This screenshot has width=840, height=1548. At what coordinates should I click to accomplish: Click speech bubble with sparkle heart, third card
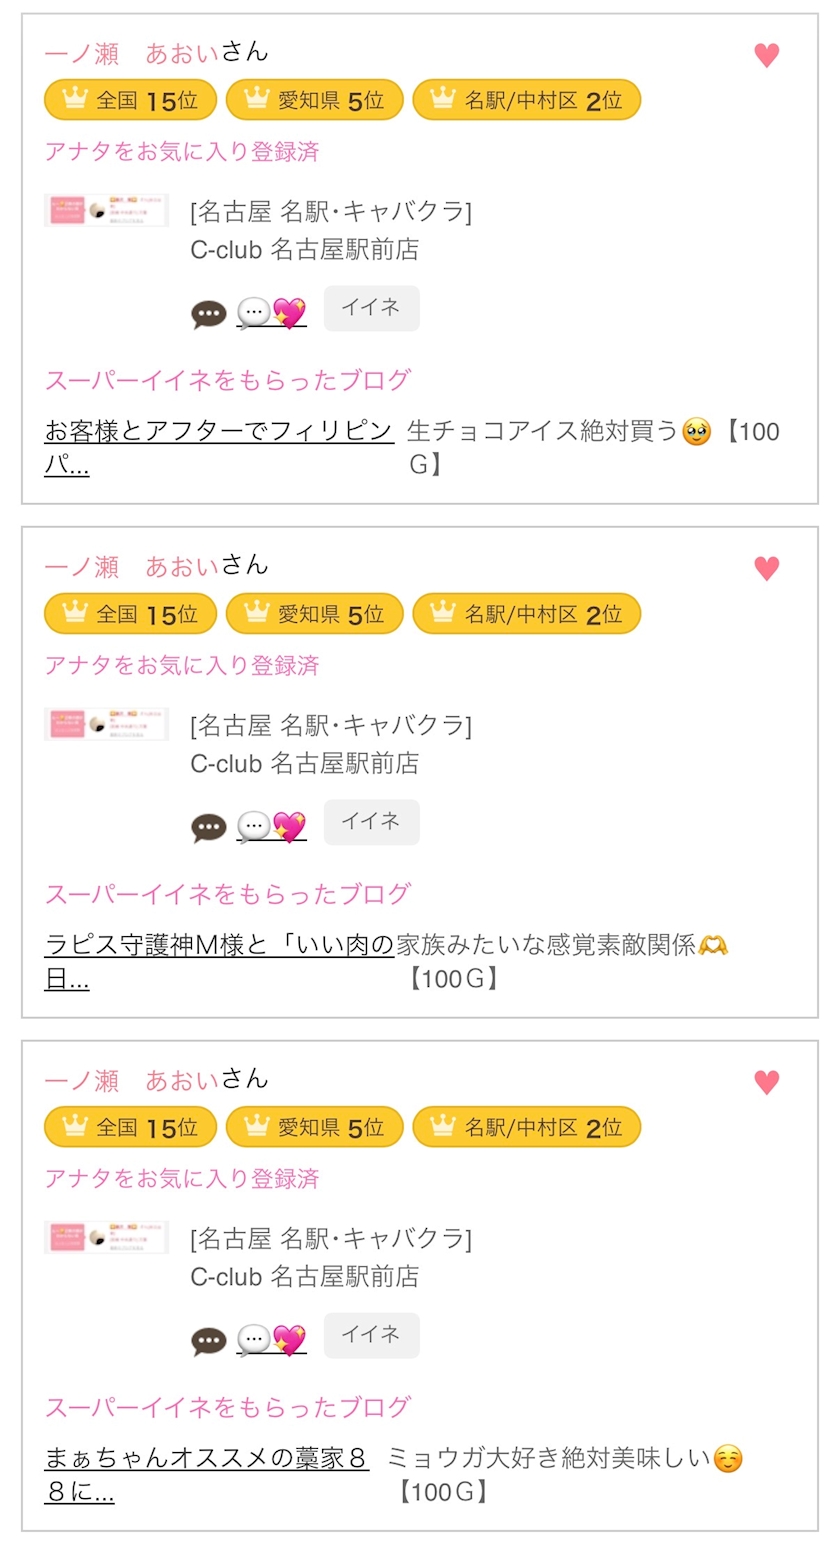click(x=271, y=1339)
